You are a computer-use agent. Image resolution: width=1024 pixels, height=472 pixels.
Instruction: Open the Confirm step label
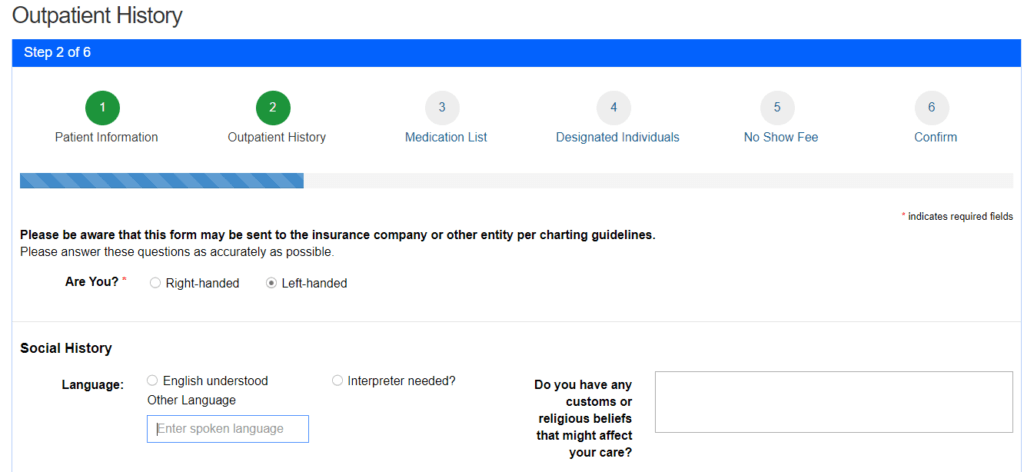936,138
